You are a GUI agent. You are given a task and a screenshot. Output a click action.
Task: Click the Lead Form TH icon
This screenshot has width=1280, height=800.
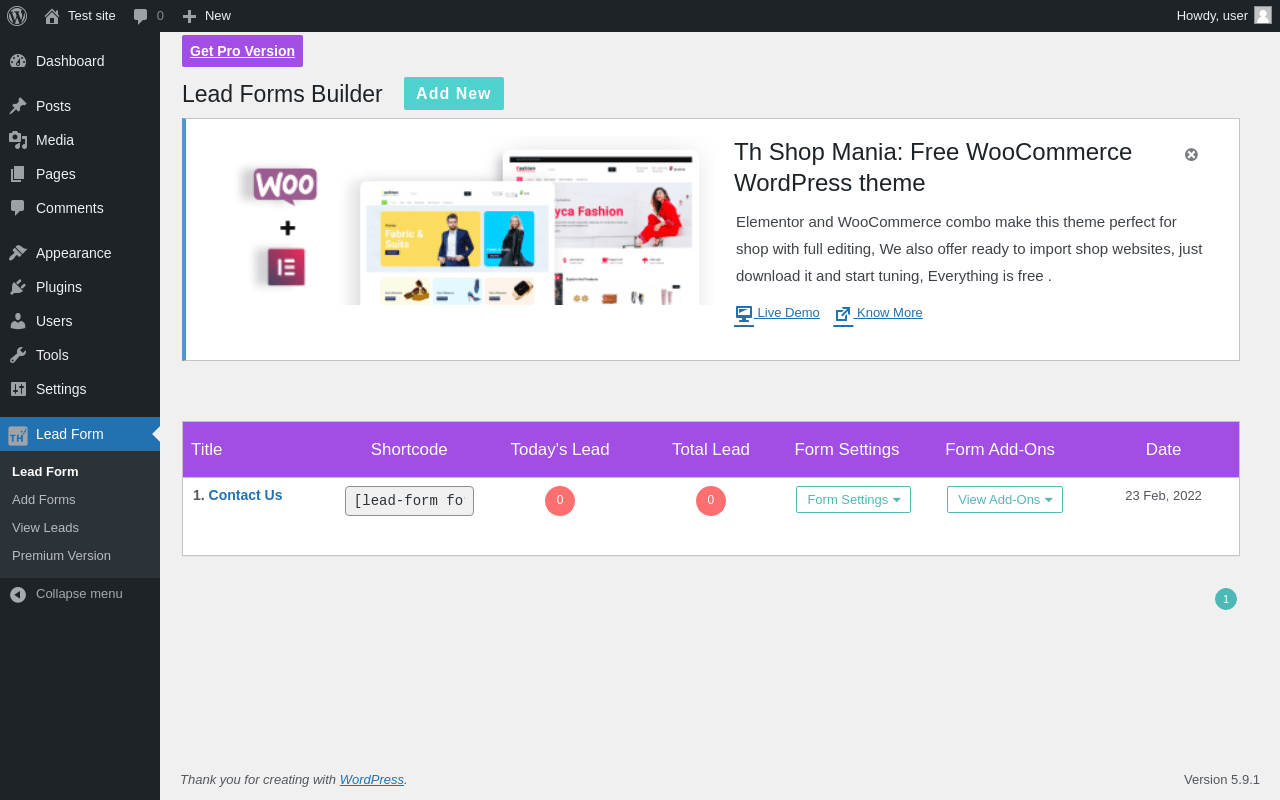pyautogui.click(x=18, y=435)
